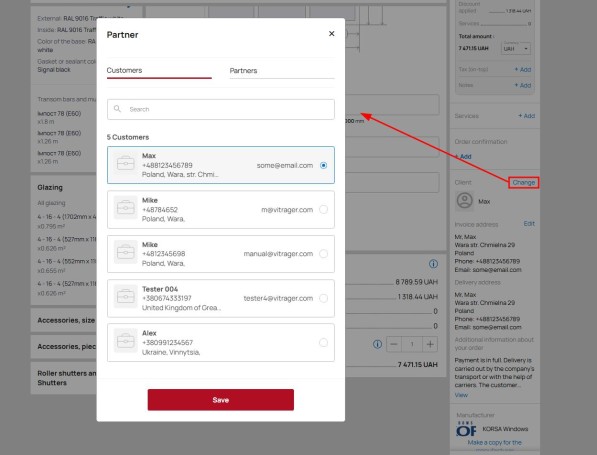Save the selected partner
597x455 pixels.
point(221,400)
